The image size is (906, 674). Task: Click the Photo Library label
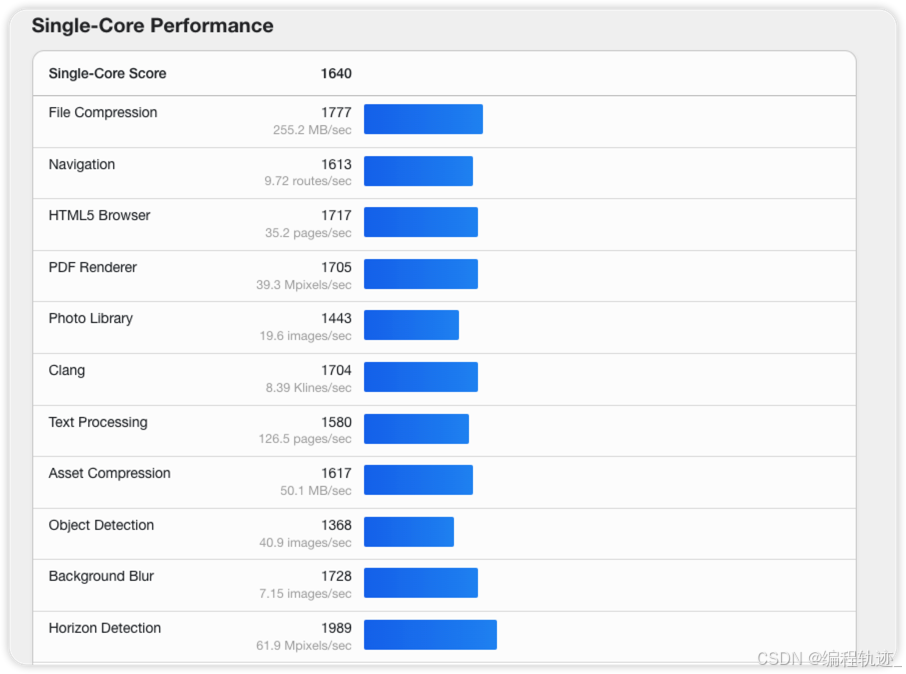point(91,319)
